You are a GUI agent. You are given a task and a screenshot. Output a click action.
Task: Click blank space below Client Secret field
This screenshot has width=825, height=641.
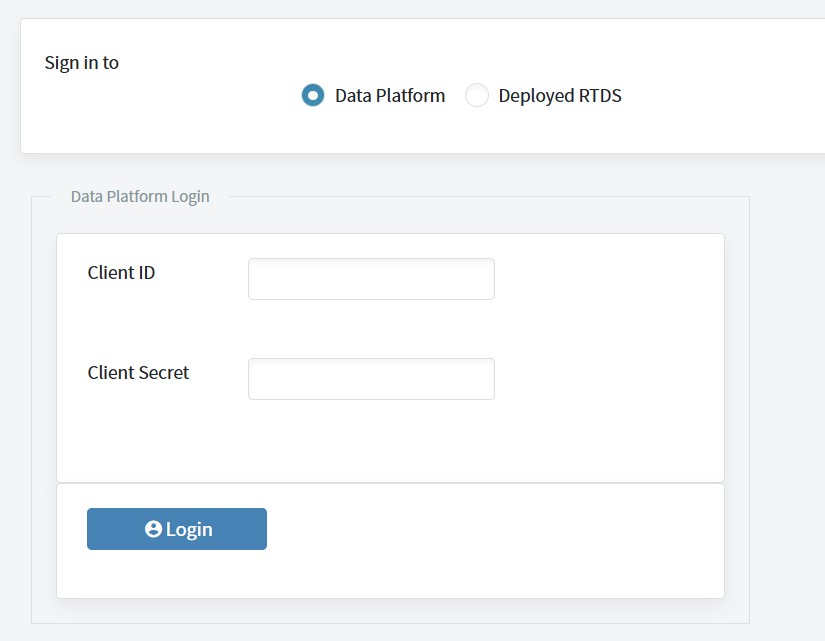371,439
